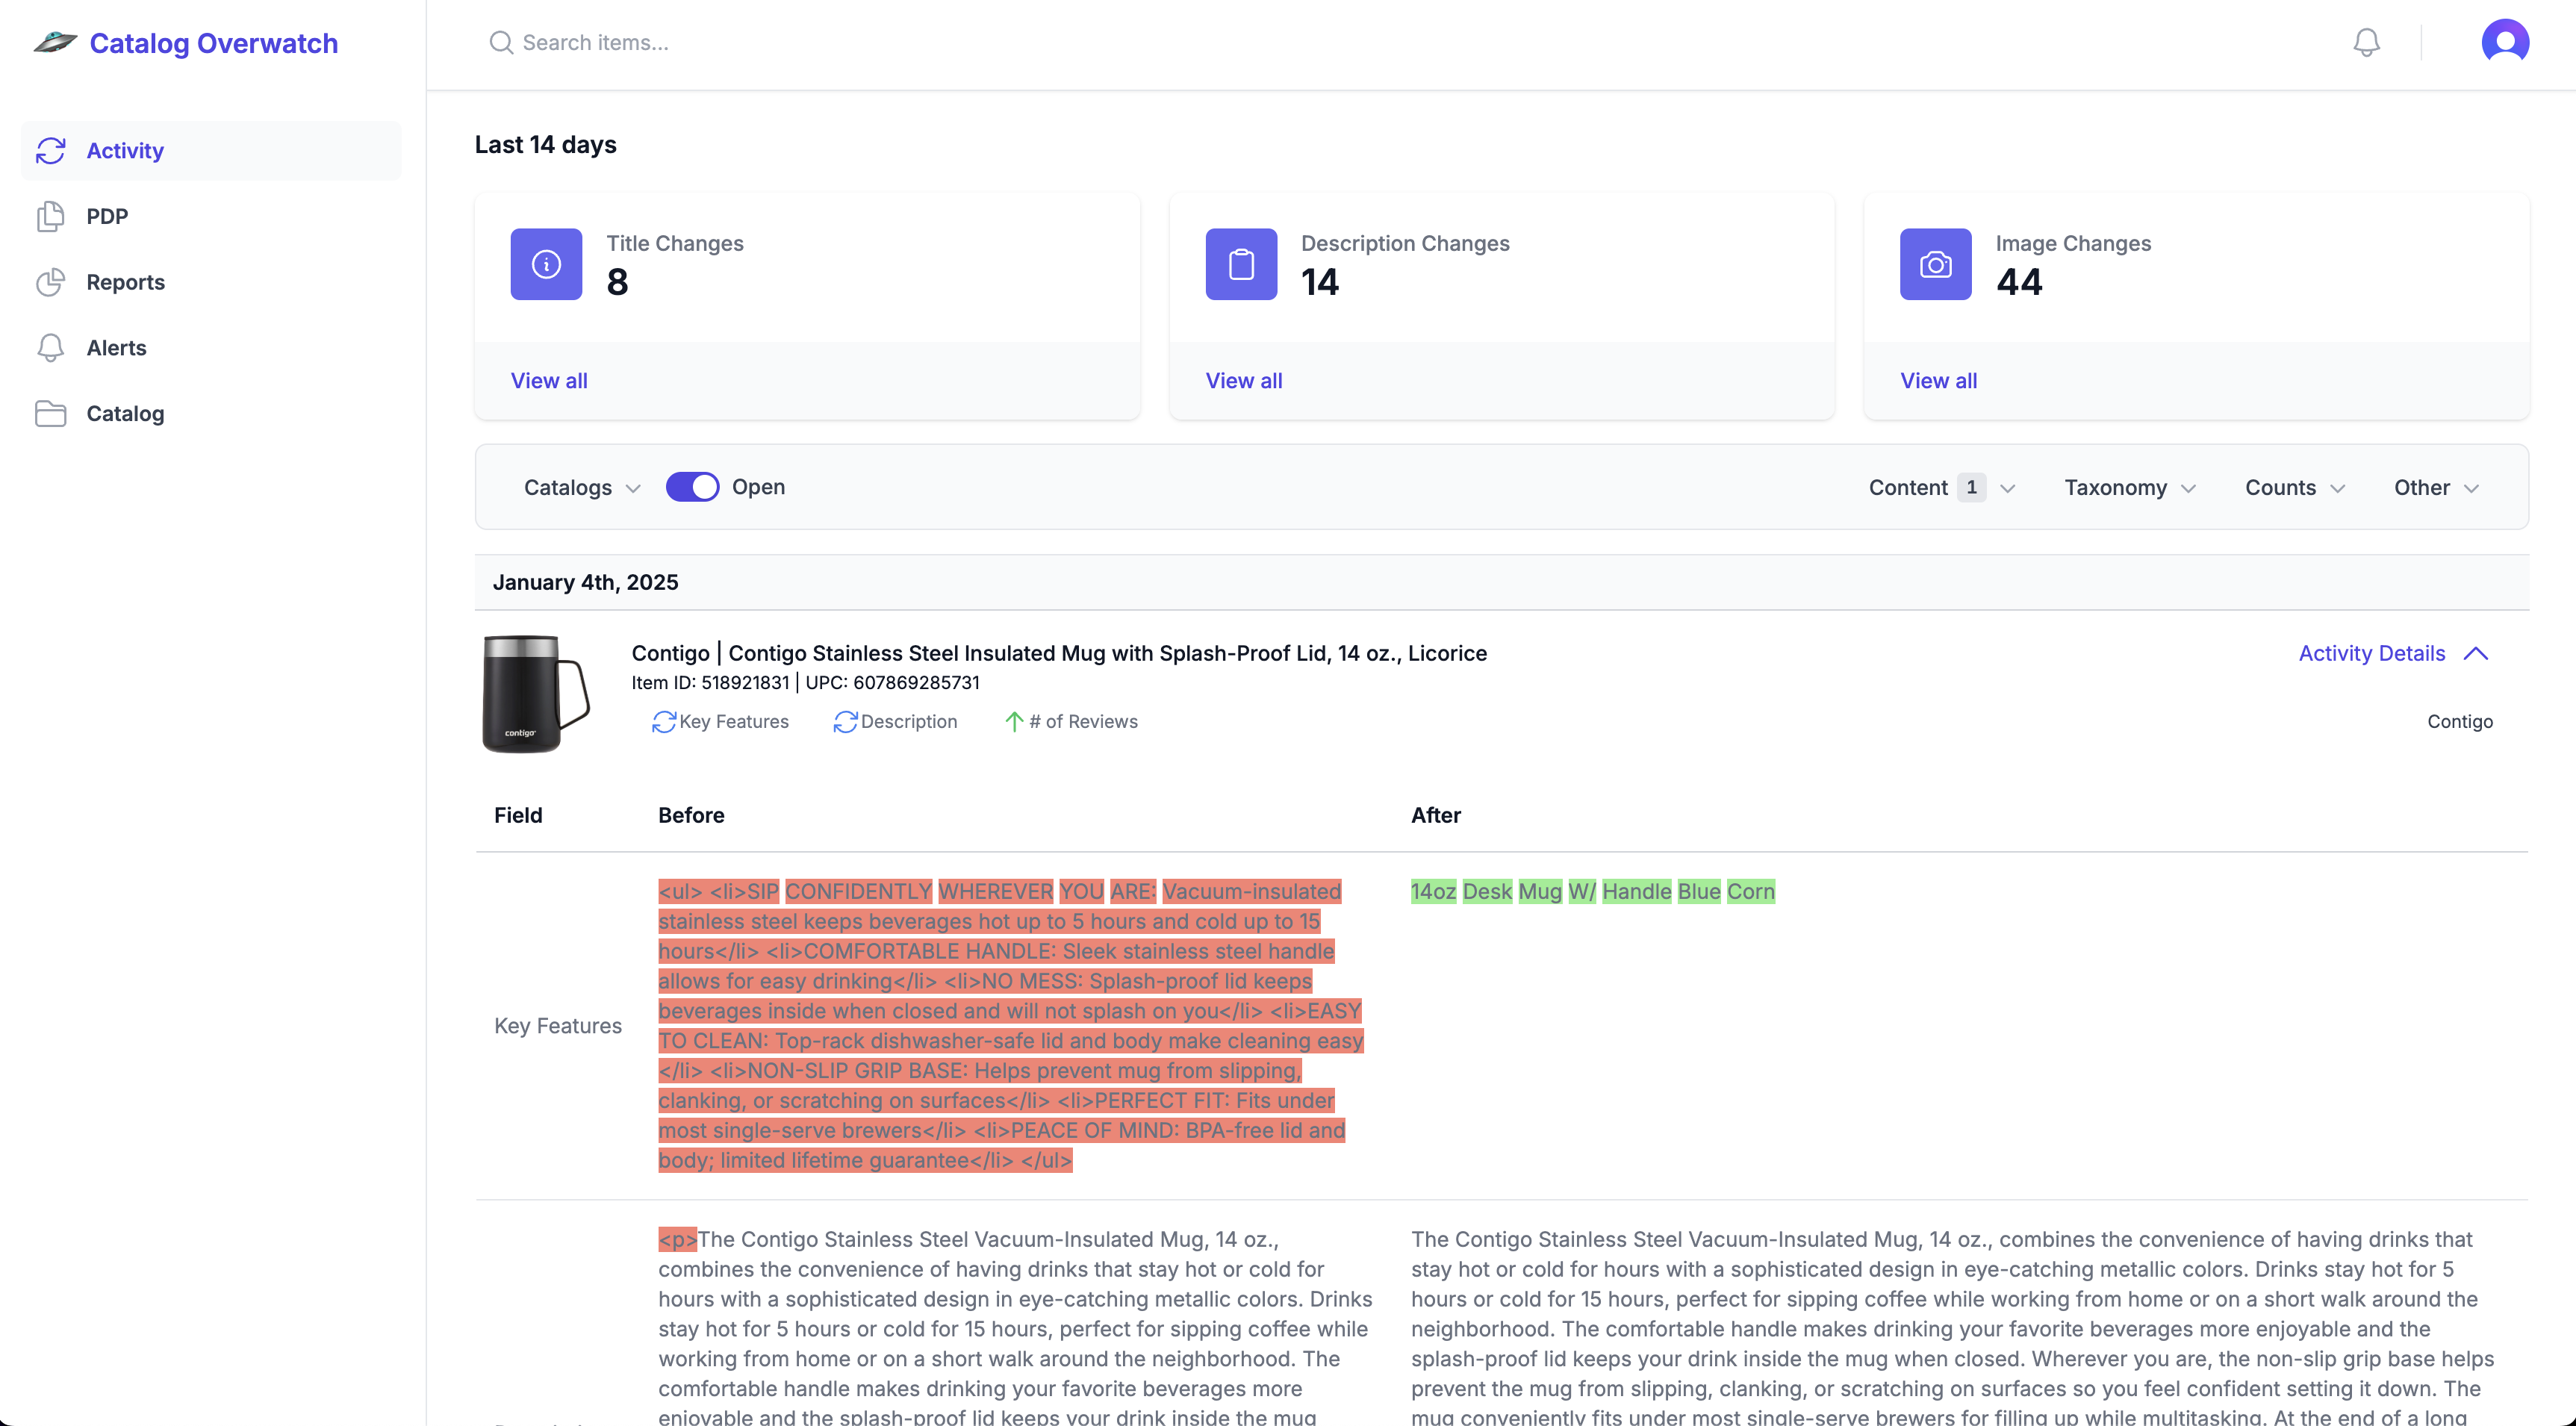Screen dimensions: 2576x1426
Task: Expand the Catalogs dropdown
Action: [581, 488]
